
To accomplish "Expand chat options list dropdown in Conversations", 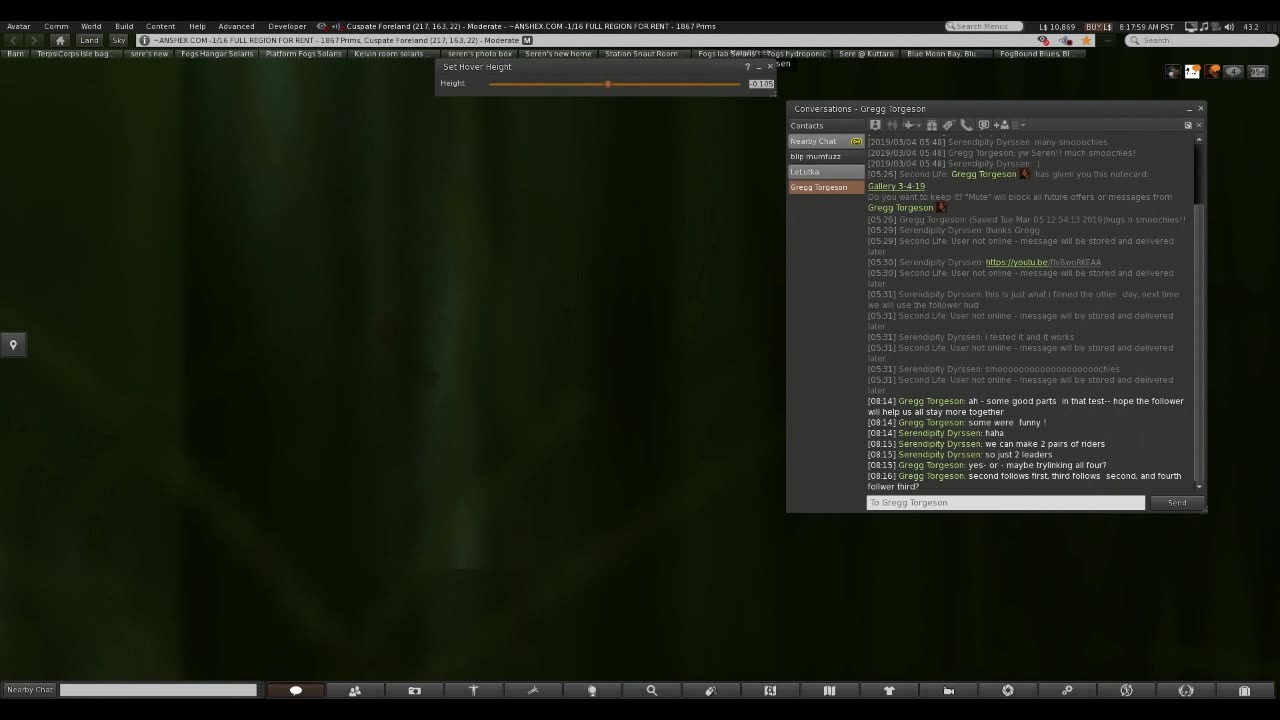I will [x=1018, y=125].
